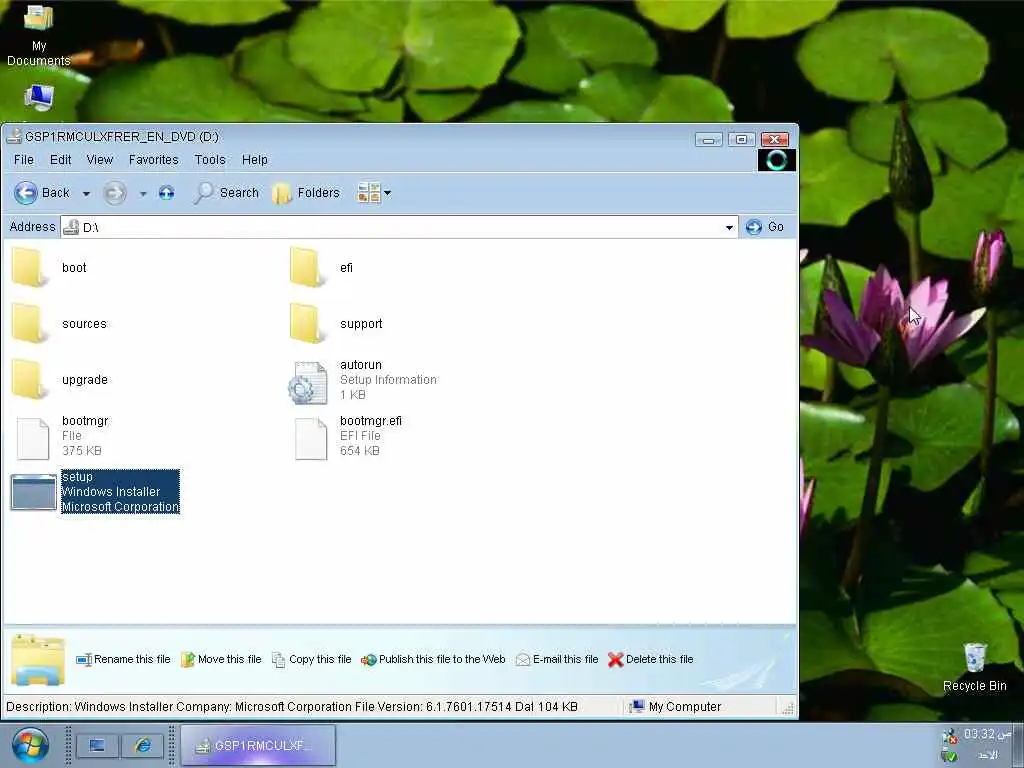
Task: Click Copy this file
Action: coord(312,660)
